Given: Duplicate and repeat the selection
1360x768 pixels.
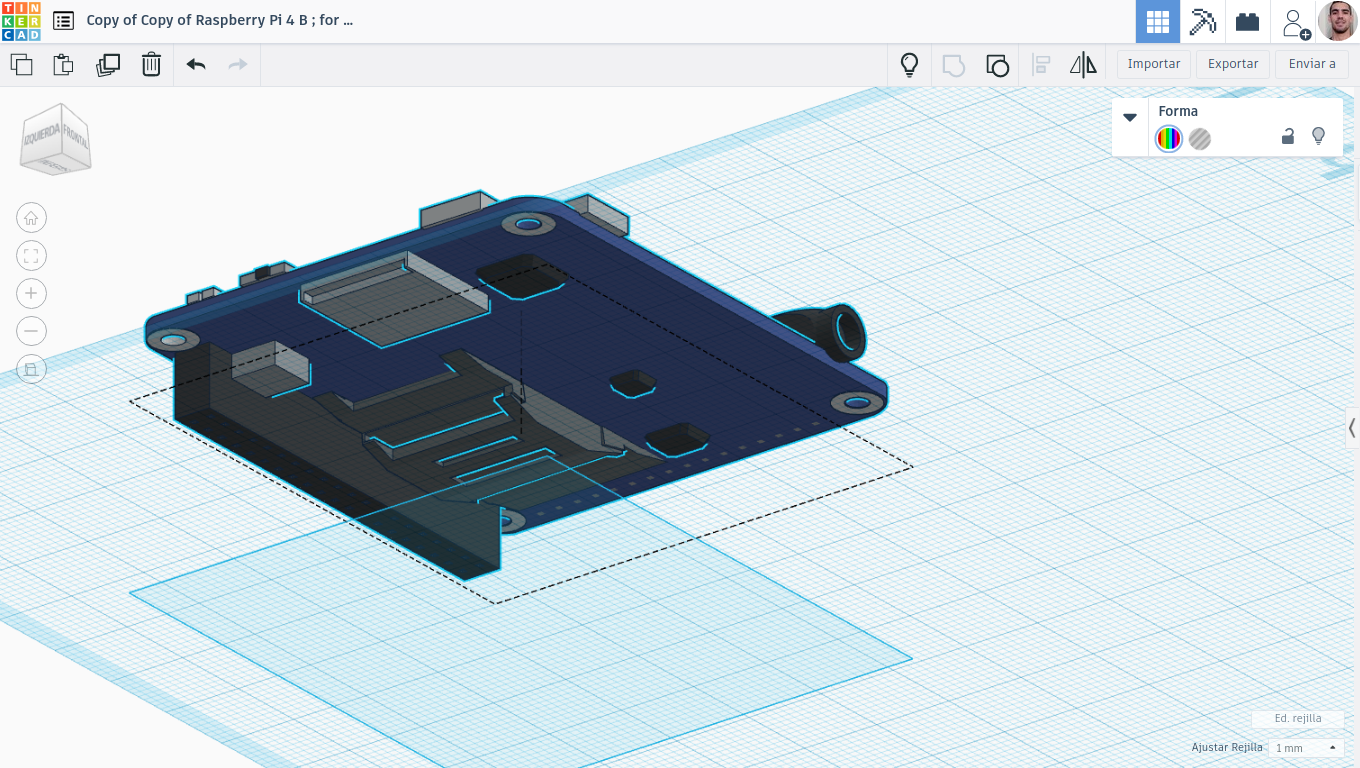Looking at the screenshot, I should point(108,65).
